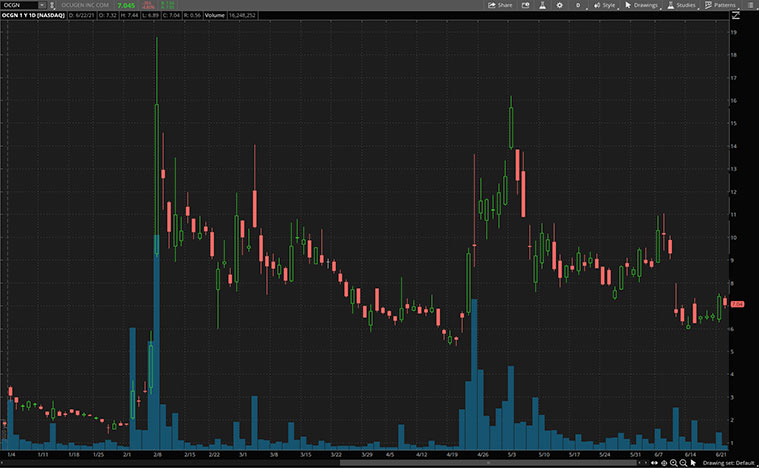Viewport: 759px width, 468px height.
Task: Open Drawing set: Default selector
Action: (727, 463)
